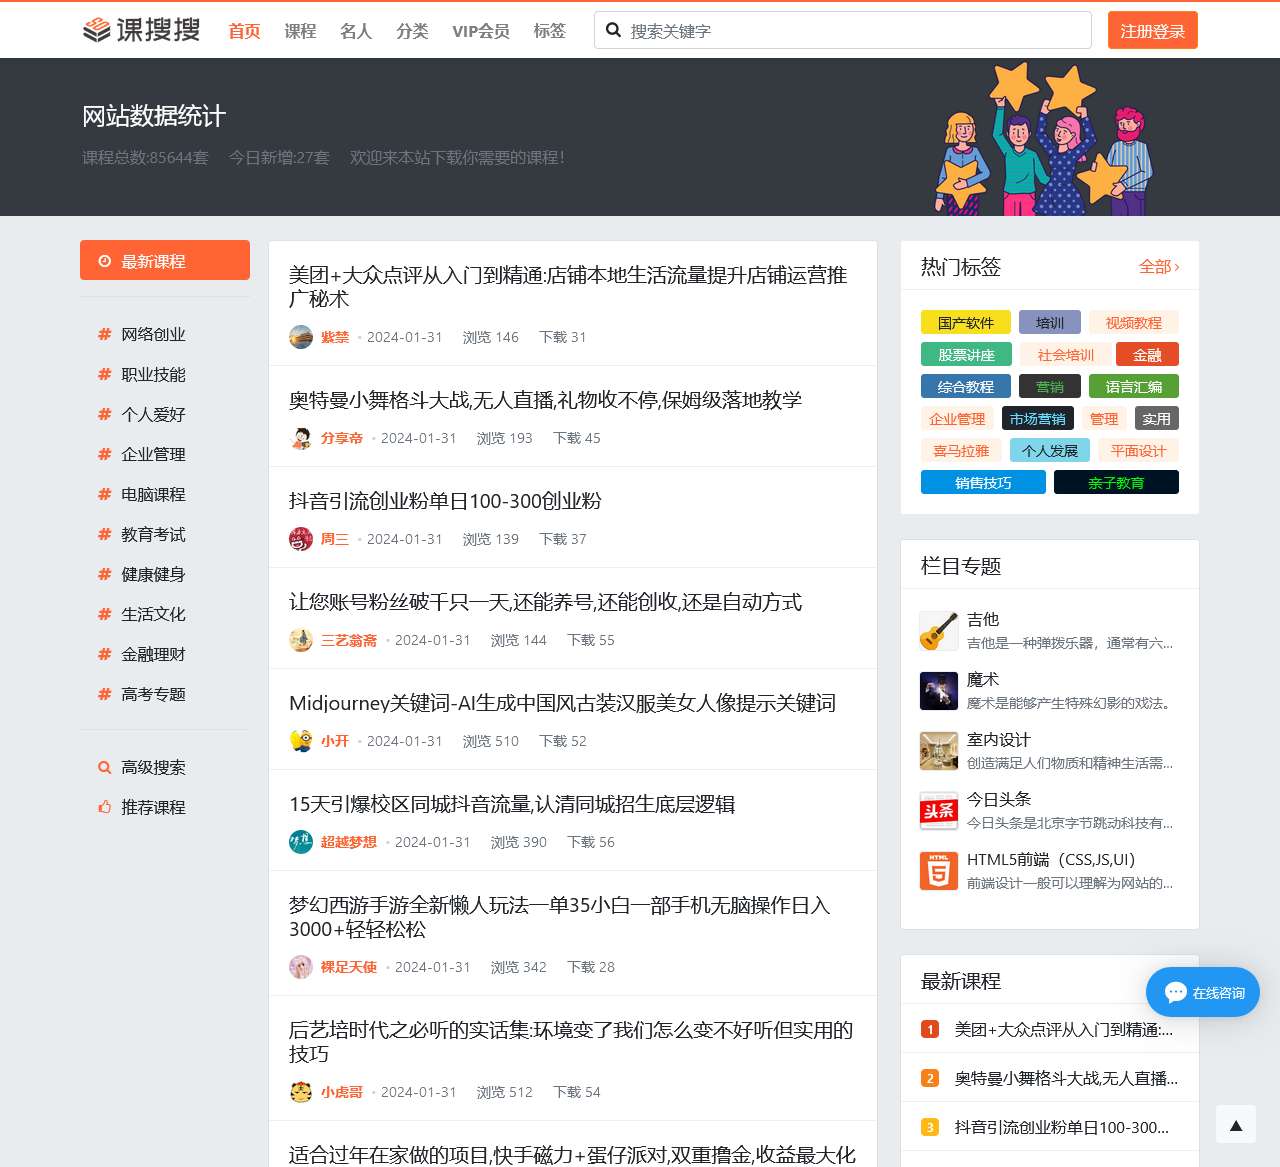Select the 喜马拉雅 tag

(x=961, y=450)
